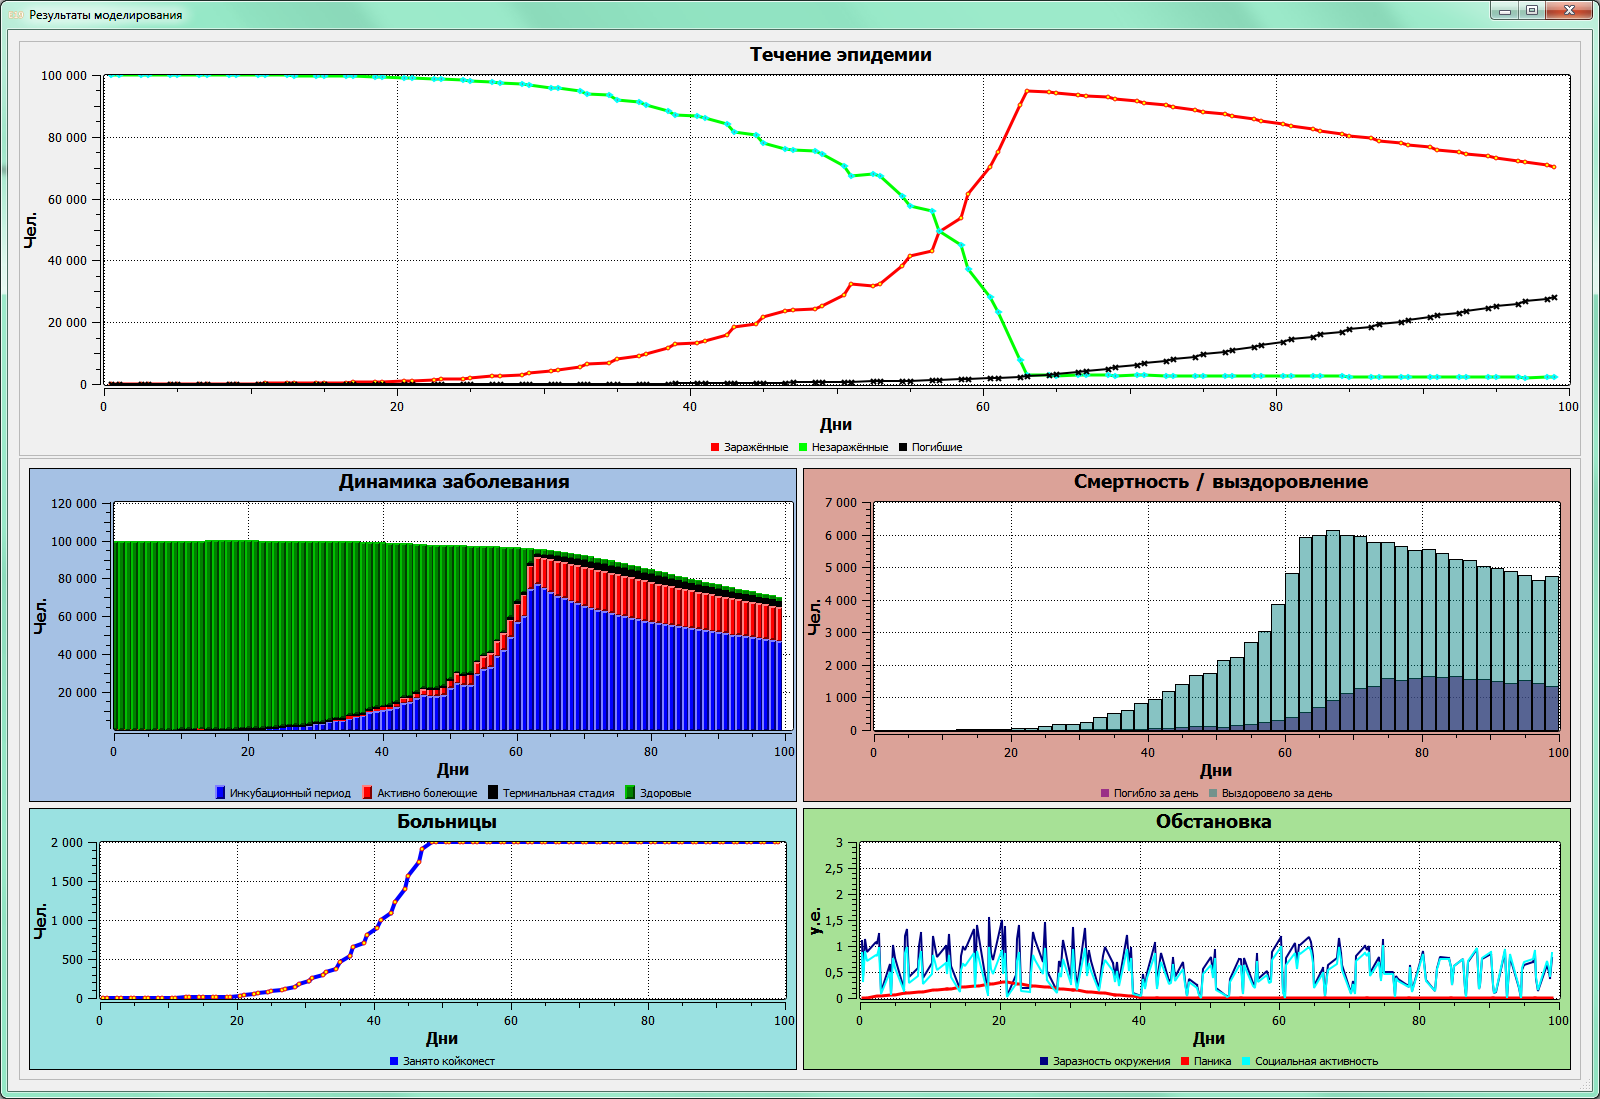This screenshot has width=1600, height=1099.
Task: Click the Больницы chart title
Action: coord(447,821)
